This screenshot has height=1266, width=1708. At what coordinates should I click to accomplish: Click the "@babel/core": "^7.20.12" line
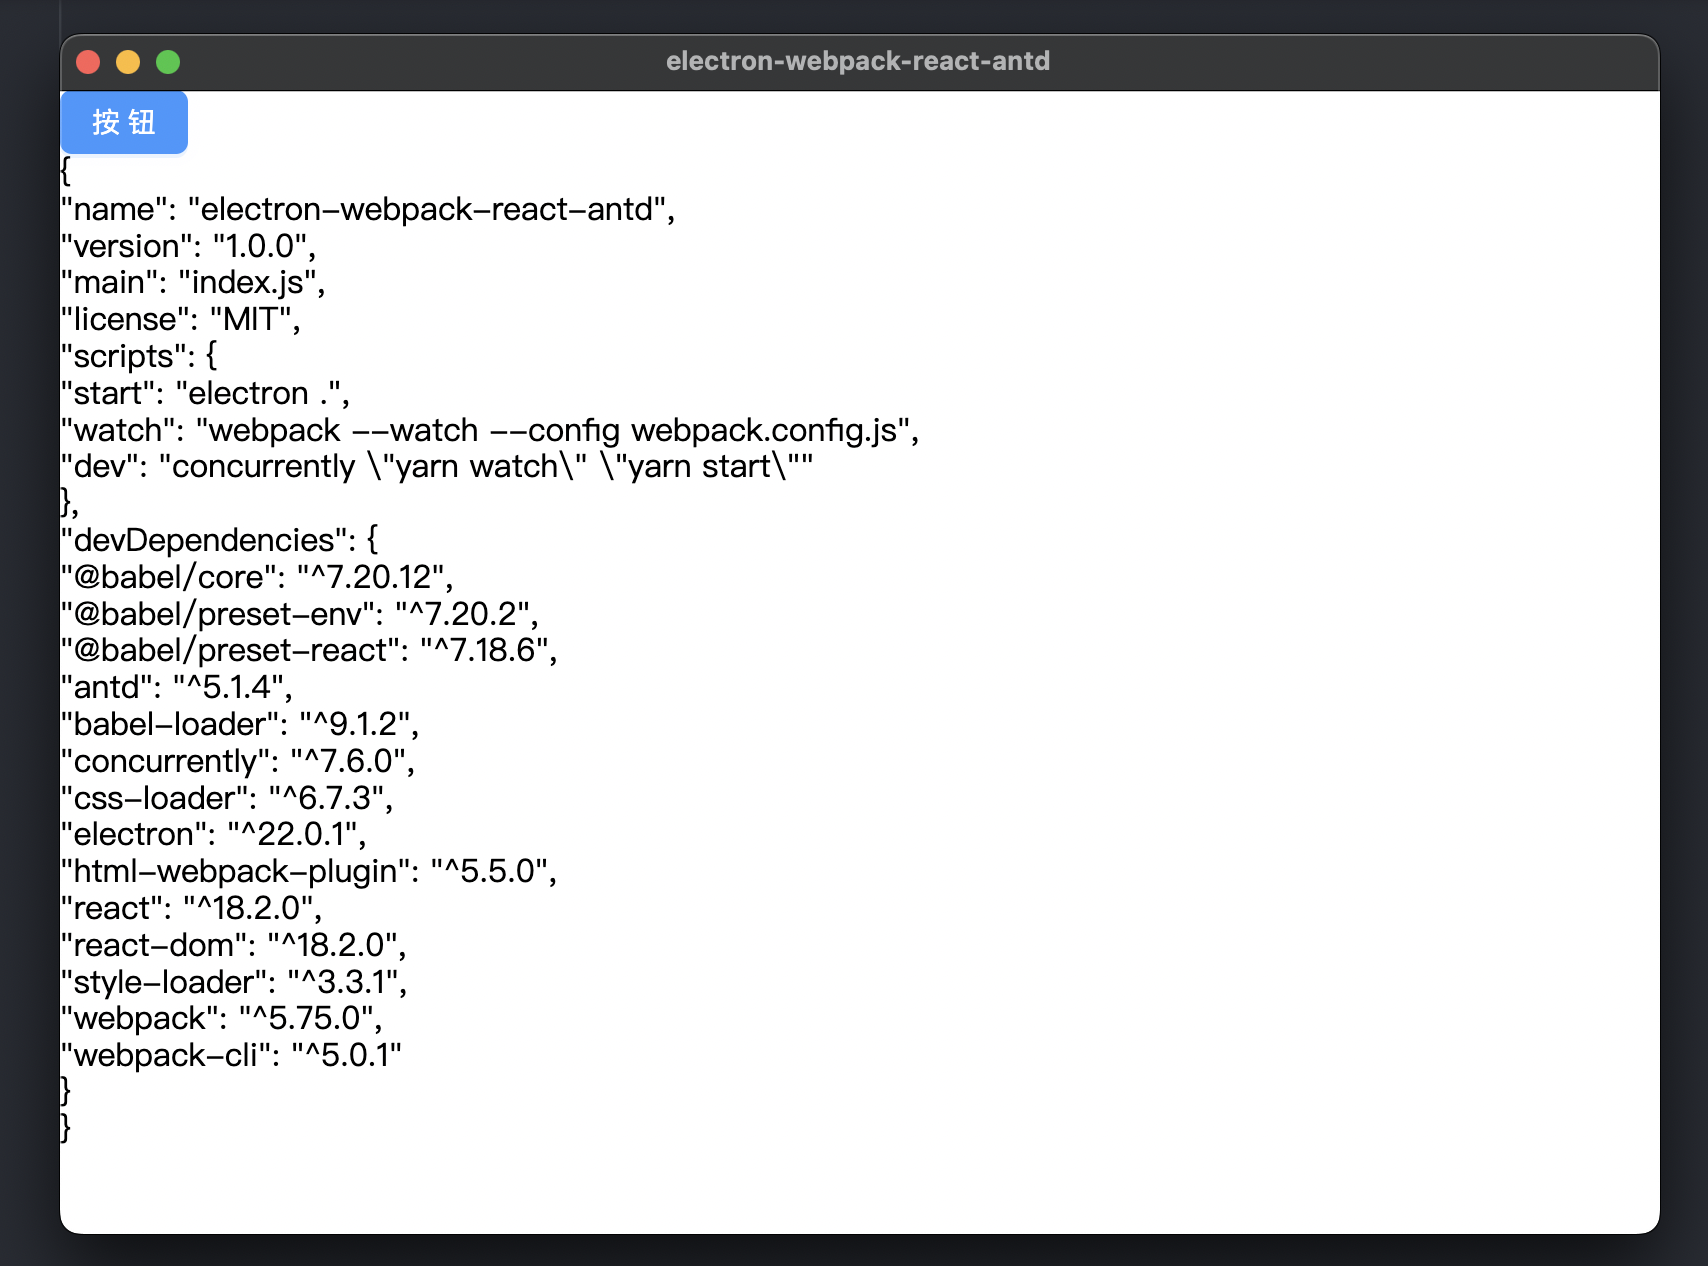click(257, 577)
